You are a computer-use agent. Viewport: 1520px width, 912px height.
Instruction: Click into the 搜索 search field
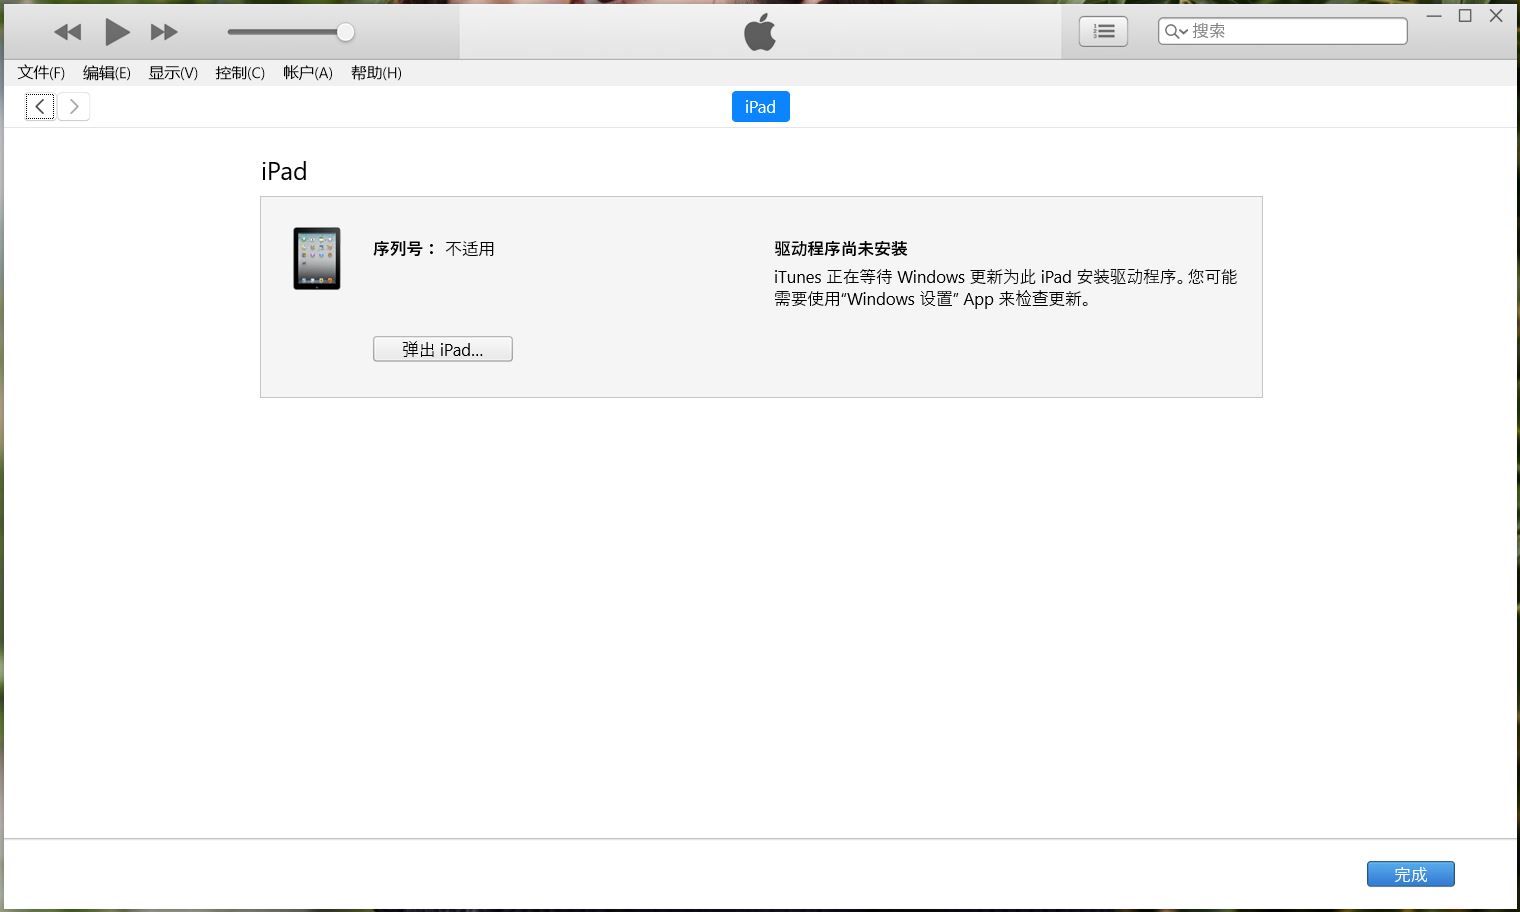(1295, 32)
